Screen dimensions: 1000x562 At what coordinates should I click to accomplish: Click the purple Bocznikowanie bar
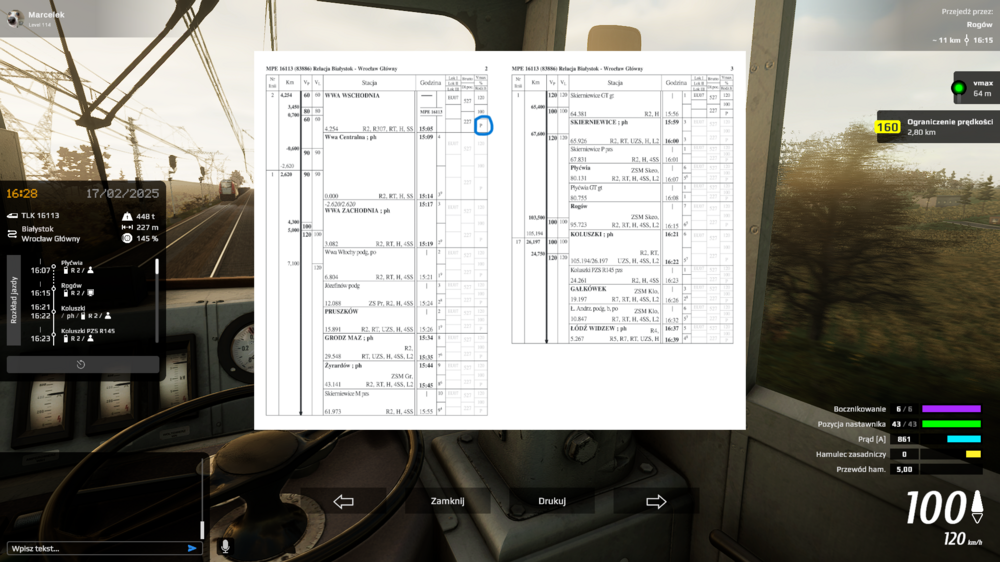[951, 409]
